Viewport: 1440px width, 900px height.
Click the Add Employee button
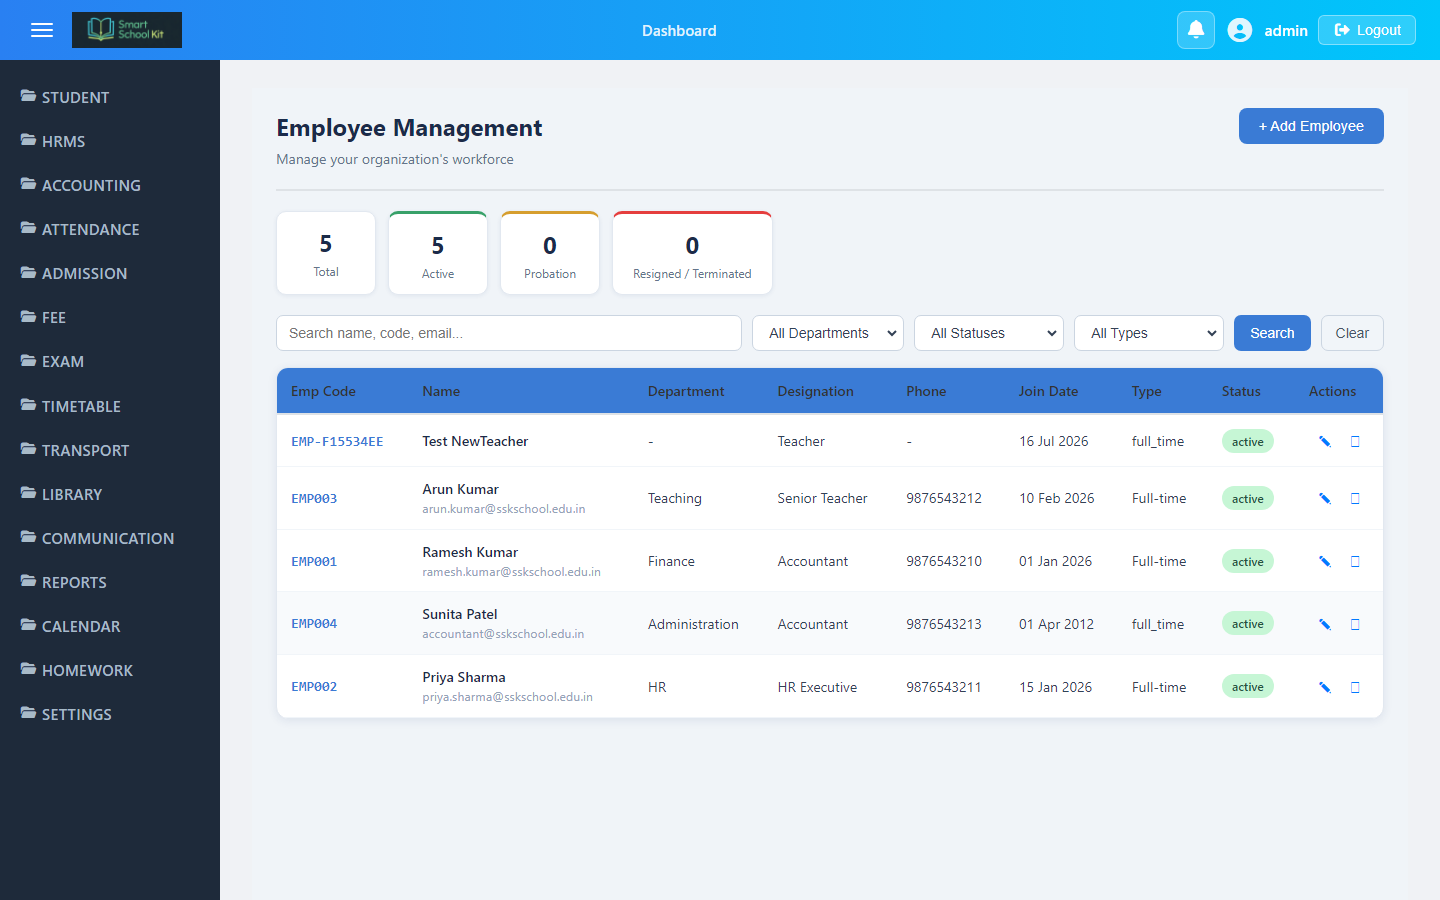(1311, 126)
